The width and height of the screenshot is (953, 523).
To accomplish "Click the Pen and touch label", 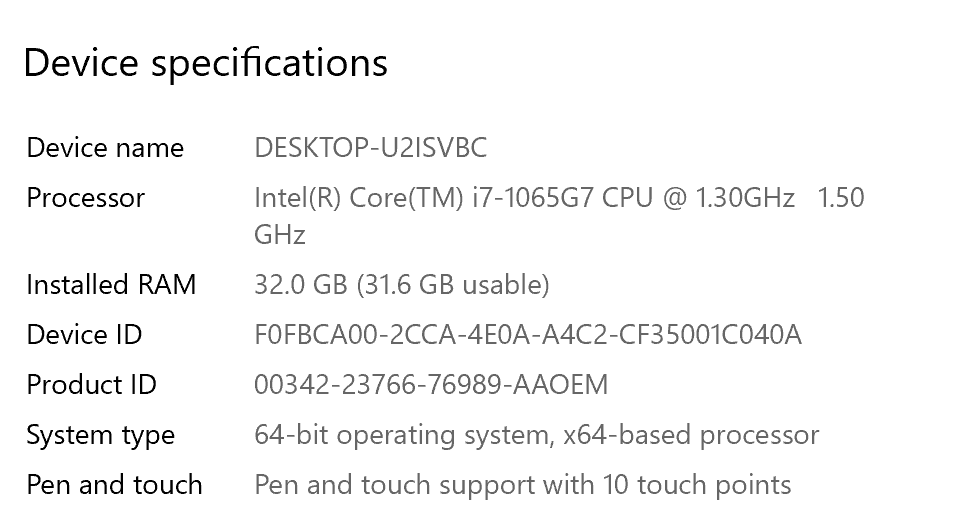I will 114,486.
